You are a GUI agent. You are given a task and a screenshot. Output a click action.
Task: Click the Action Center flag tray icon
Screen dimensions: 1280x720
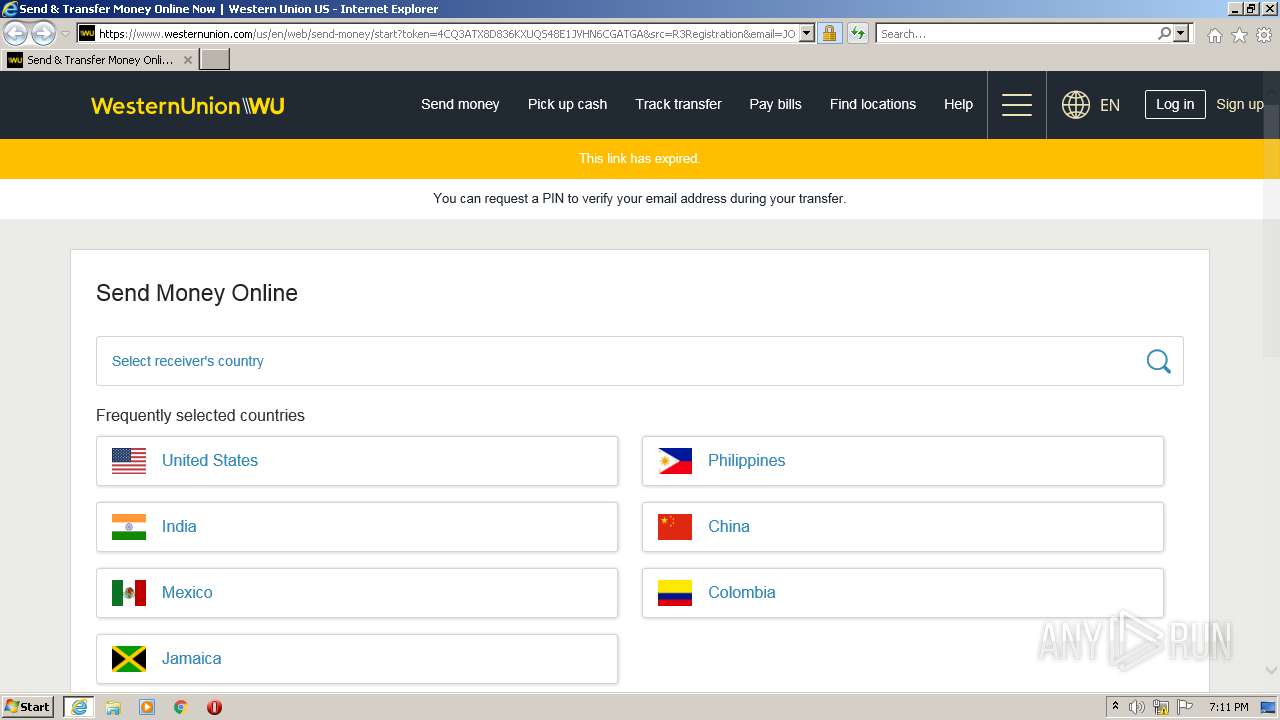1185,707
